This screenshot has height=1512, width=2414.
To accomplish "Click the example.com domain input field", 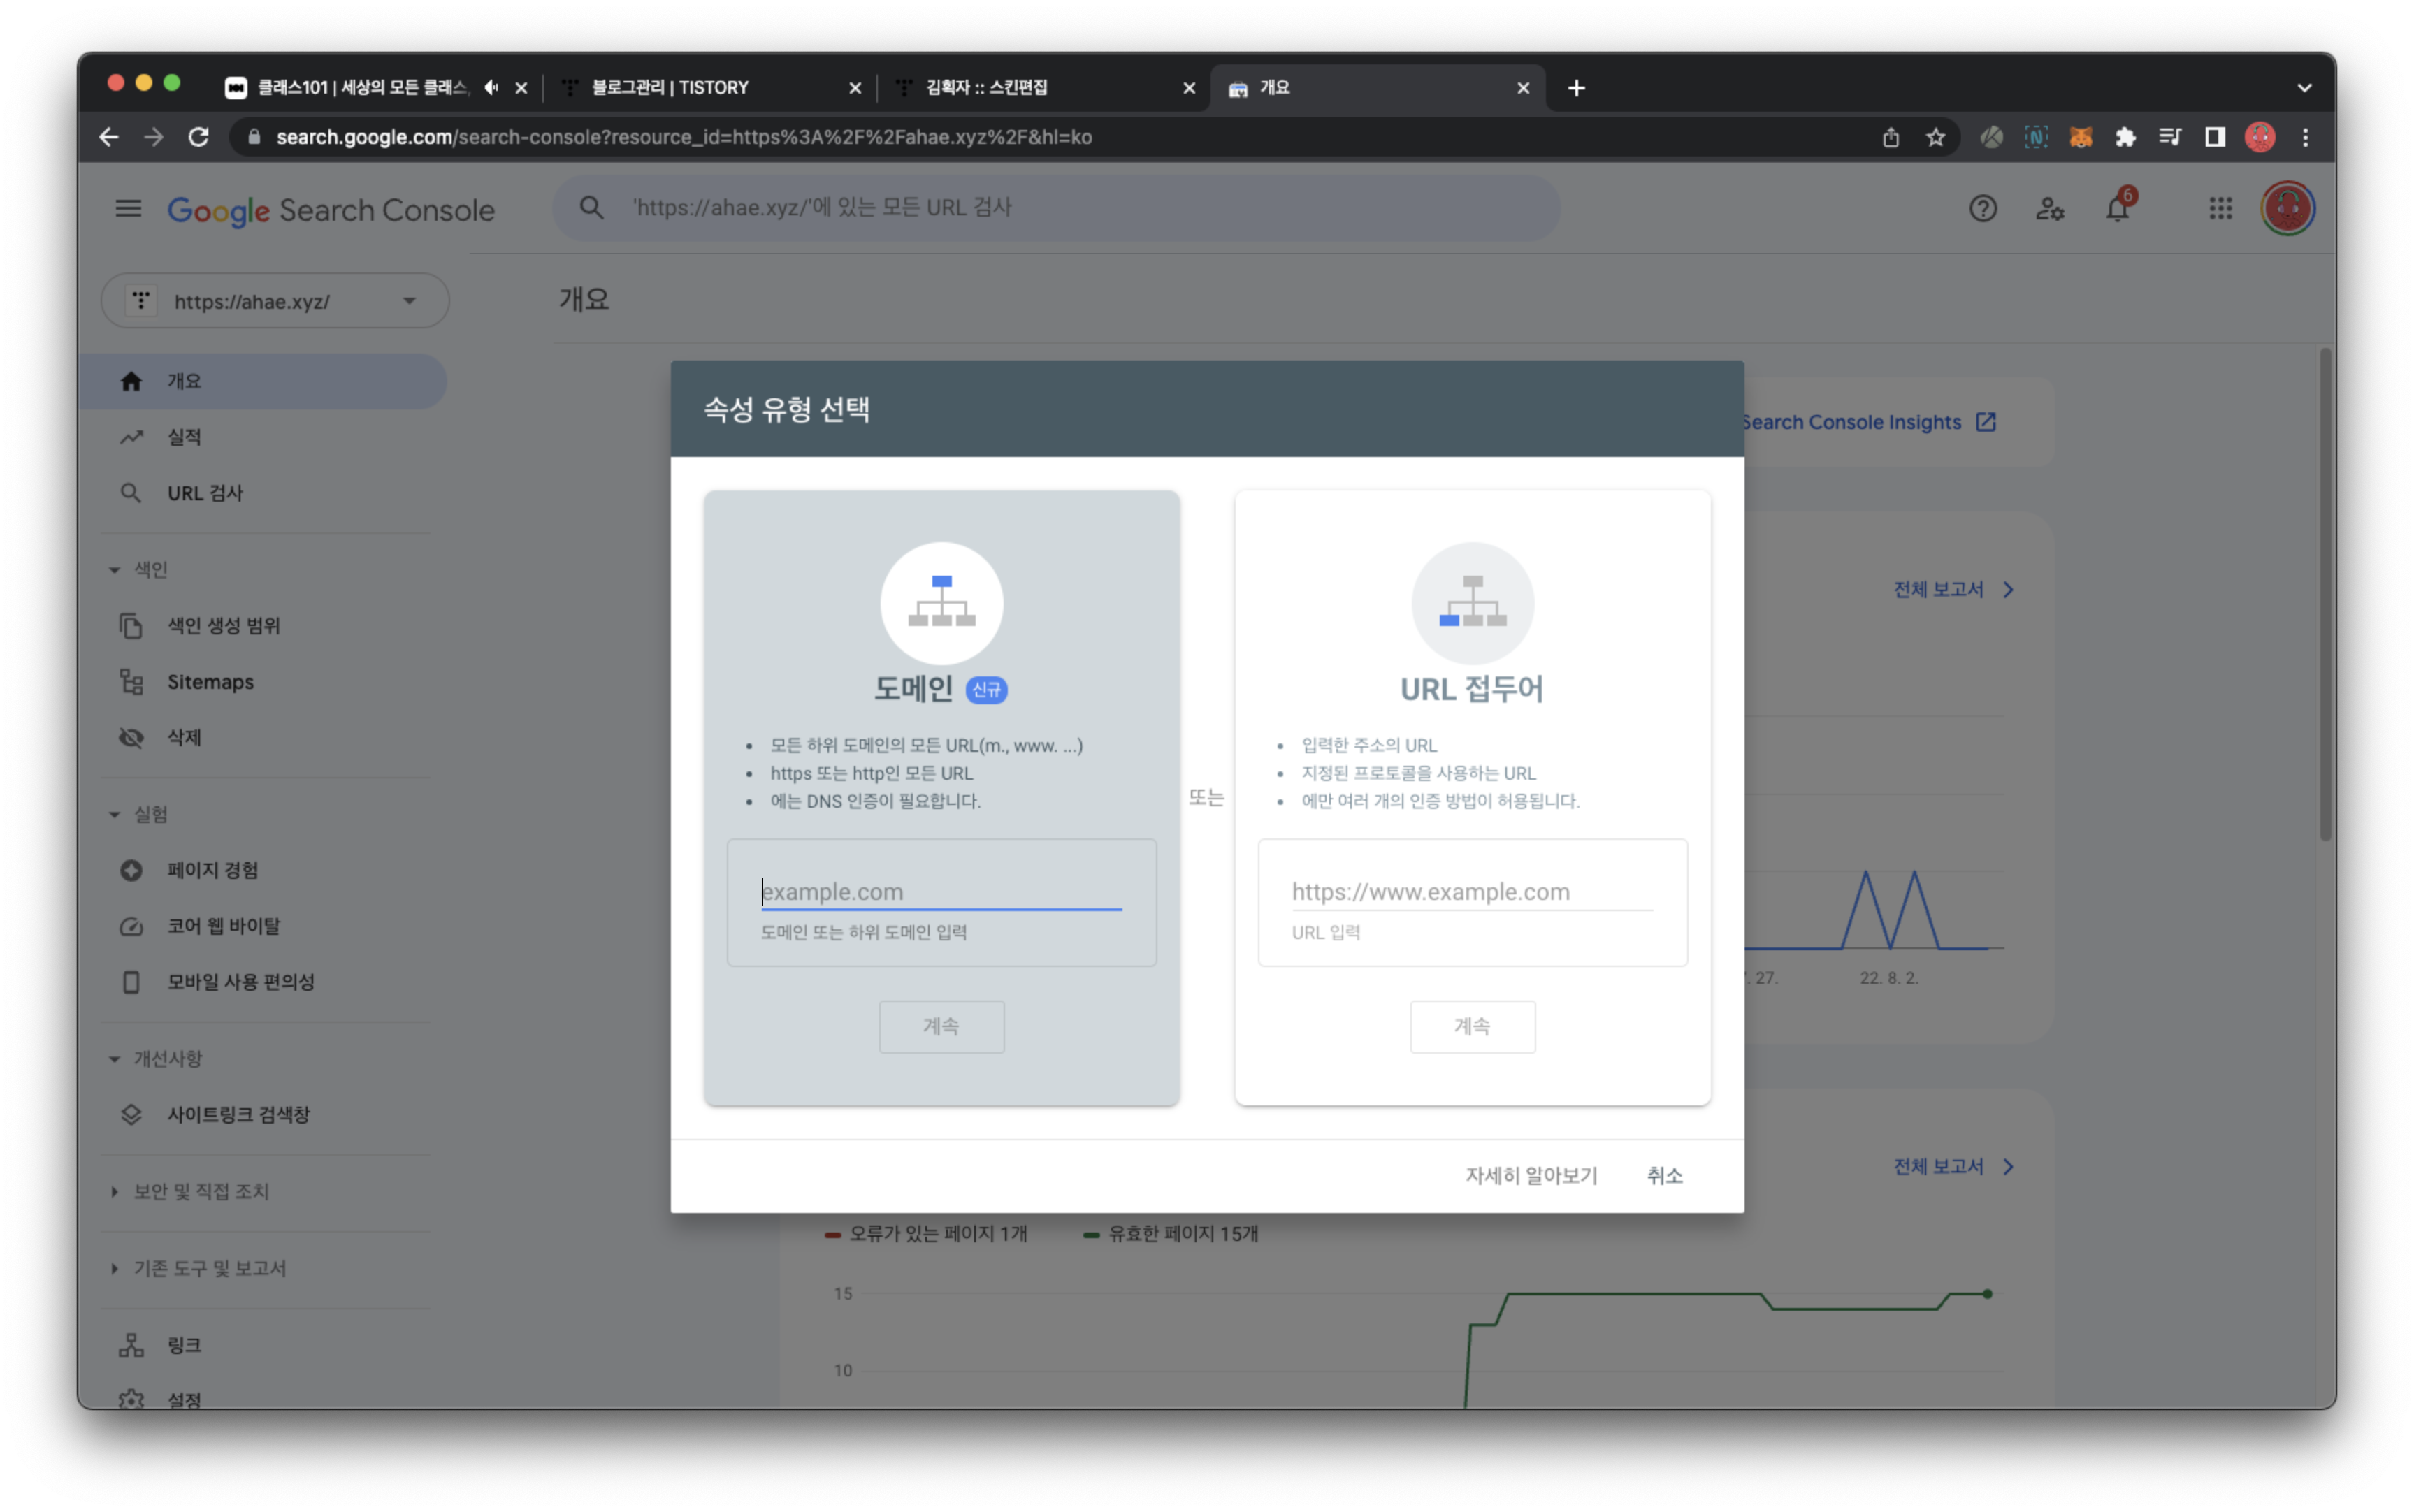I will (x=940, y=891).
